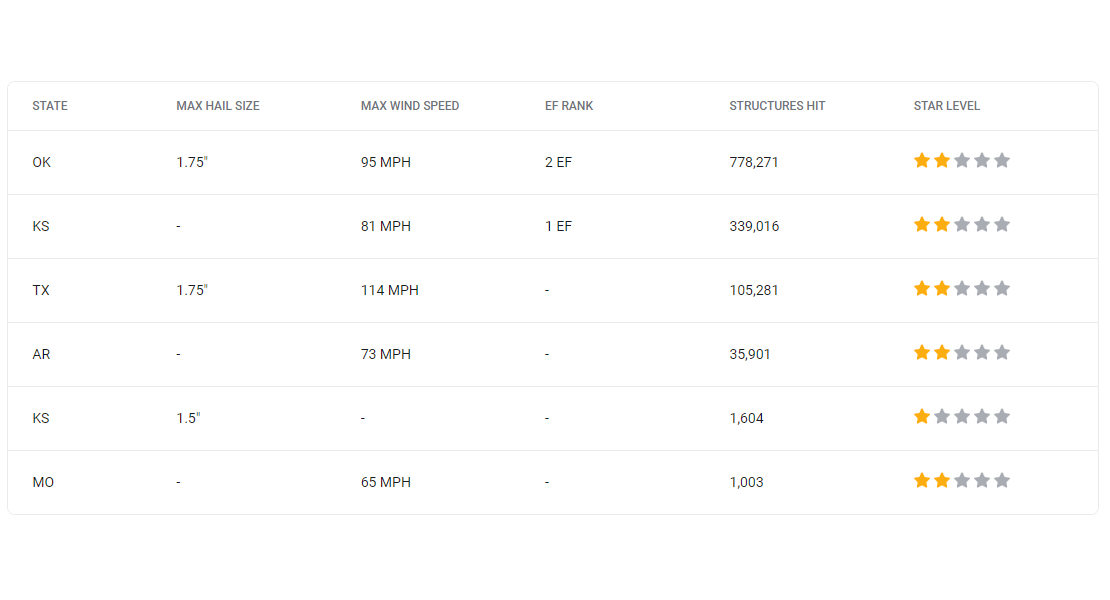The height and width of the screenshot is (600, 1110).
Task: Click the second gray star in 1.5" hail row
Action: [x=962, y=417]
